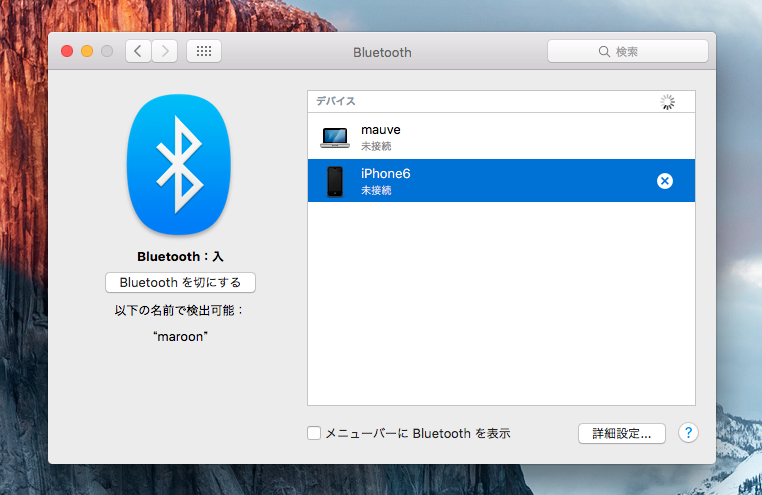Click the large blue Bluetooth logo

(179, 164)
